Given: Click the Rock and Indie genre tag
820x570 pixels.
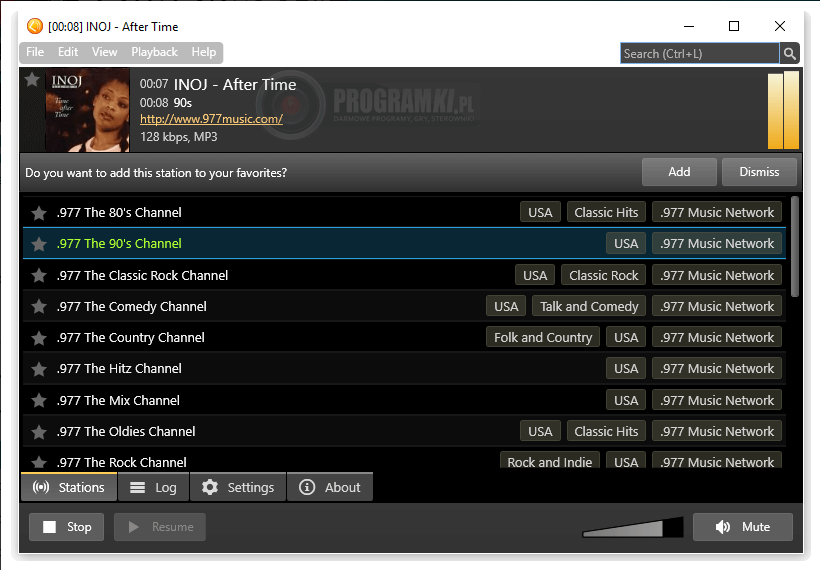Looking at the screenshot, I should pos(550,460).
